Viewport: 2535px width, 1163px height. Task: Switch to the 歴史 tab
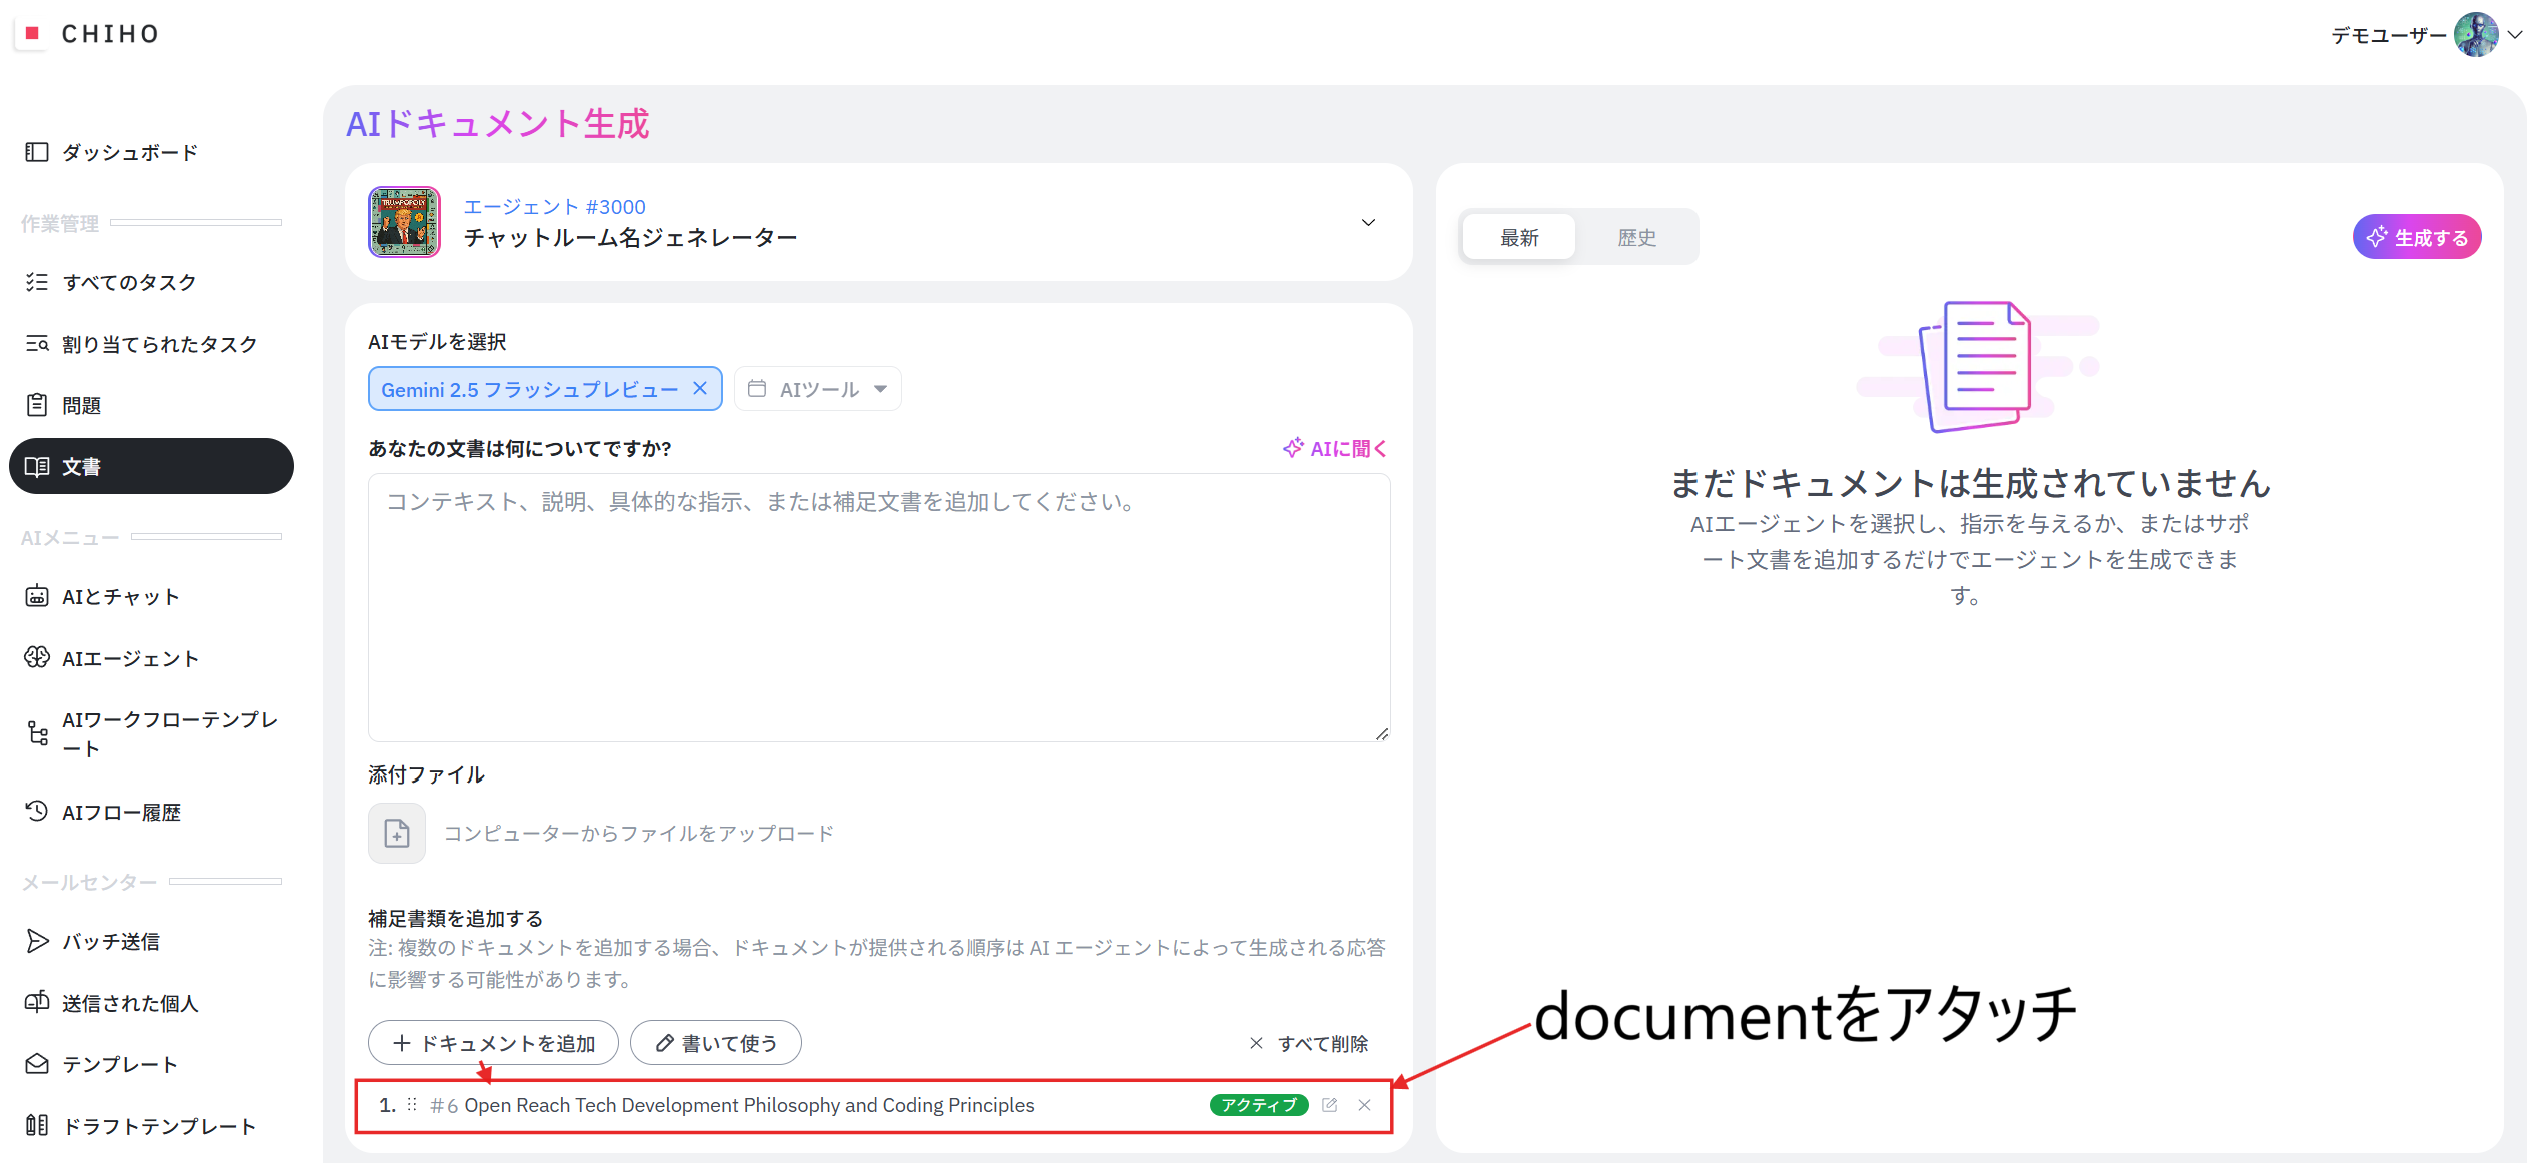click(x=1636, y=238)
